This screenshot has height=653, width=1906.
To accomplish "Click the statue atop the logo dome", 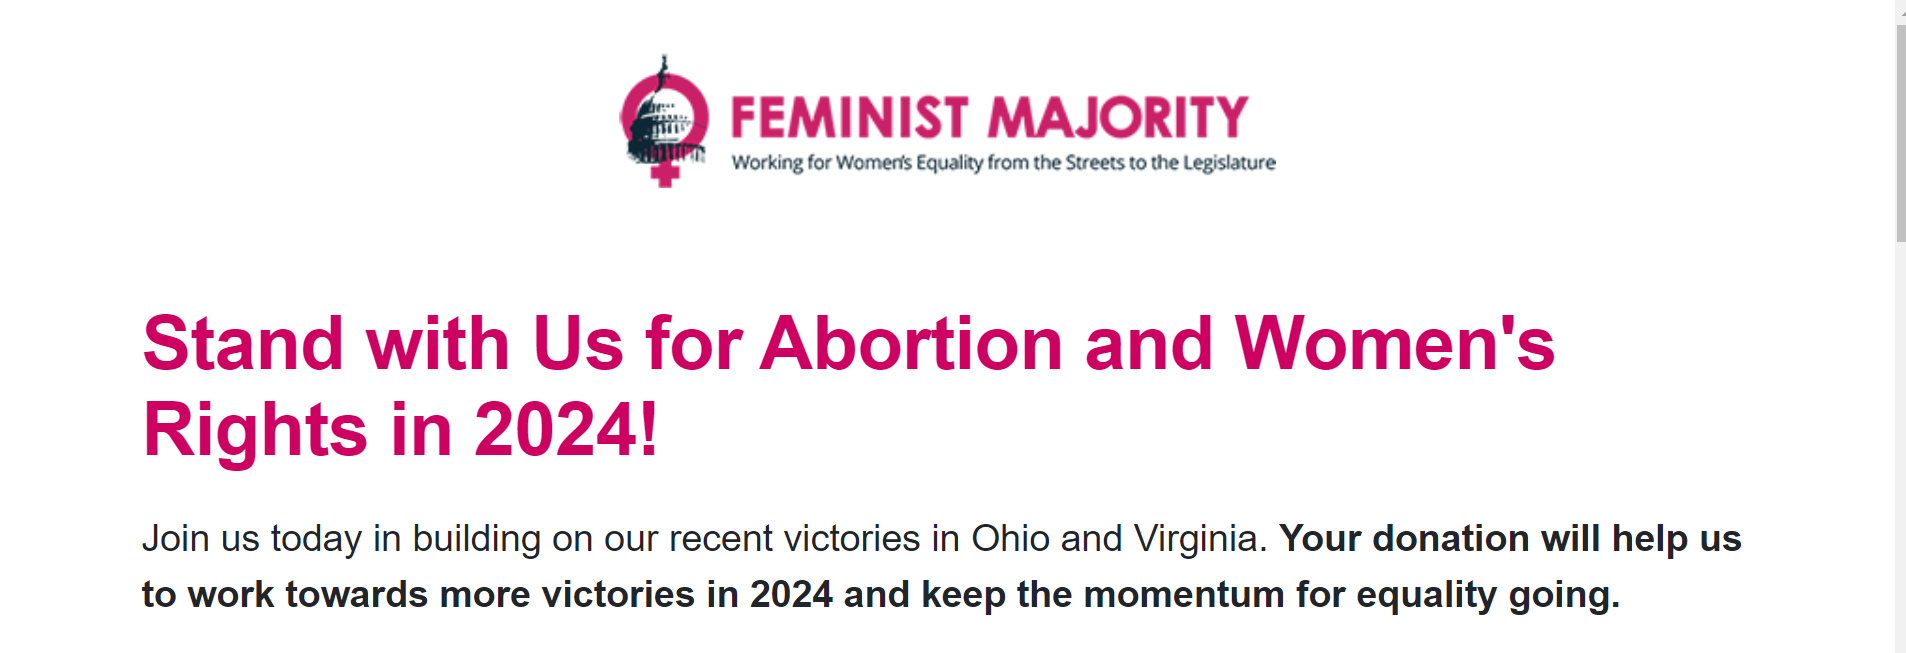I will tap(663, 68).
